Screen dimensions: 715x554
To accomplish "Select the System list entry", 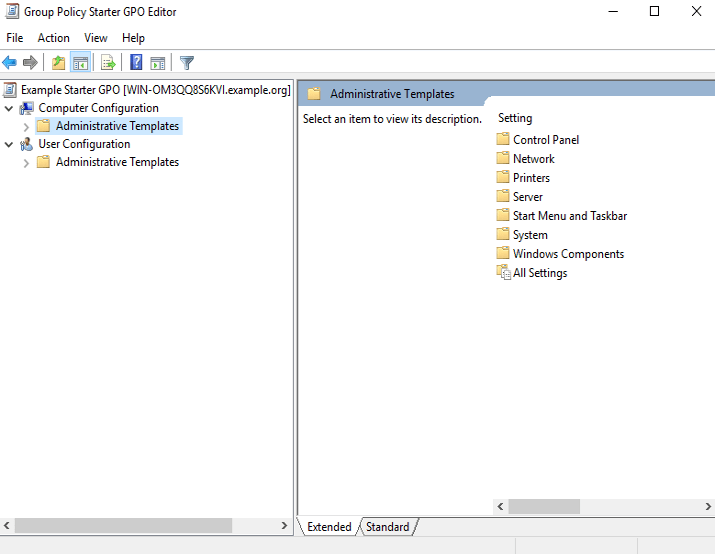I will point(530,235).
